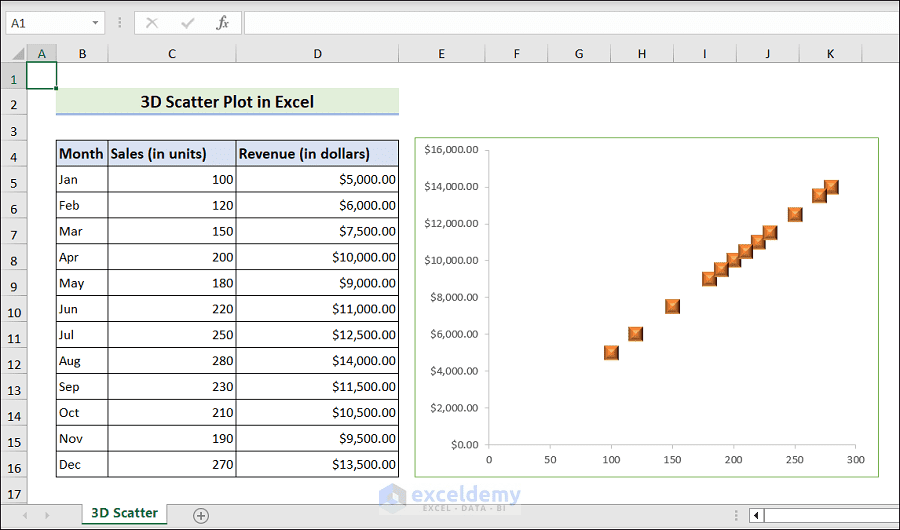Click previous sheet navigation arrow
Image resolution: width=900 pixels, height=530 pixels.
pyautogui.click(x=25, y=516)
